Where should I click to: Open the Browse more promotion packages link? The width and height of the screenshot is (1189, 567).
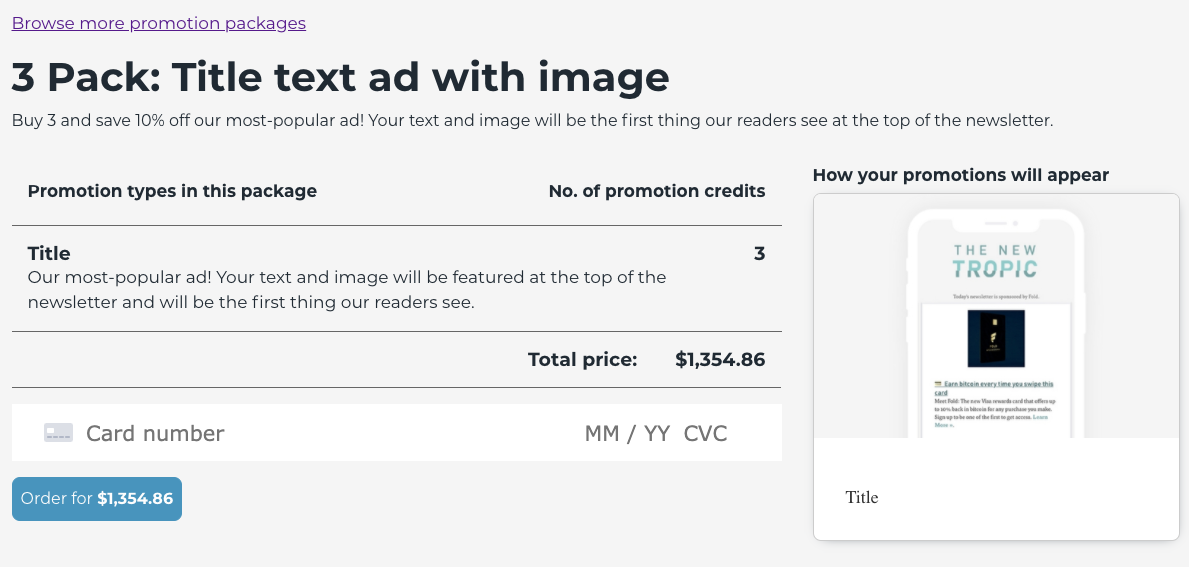(x=158, y=23)
